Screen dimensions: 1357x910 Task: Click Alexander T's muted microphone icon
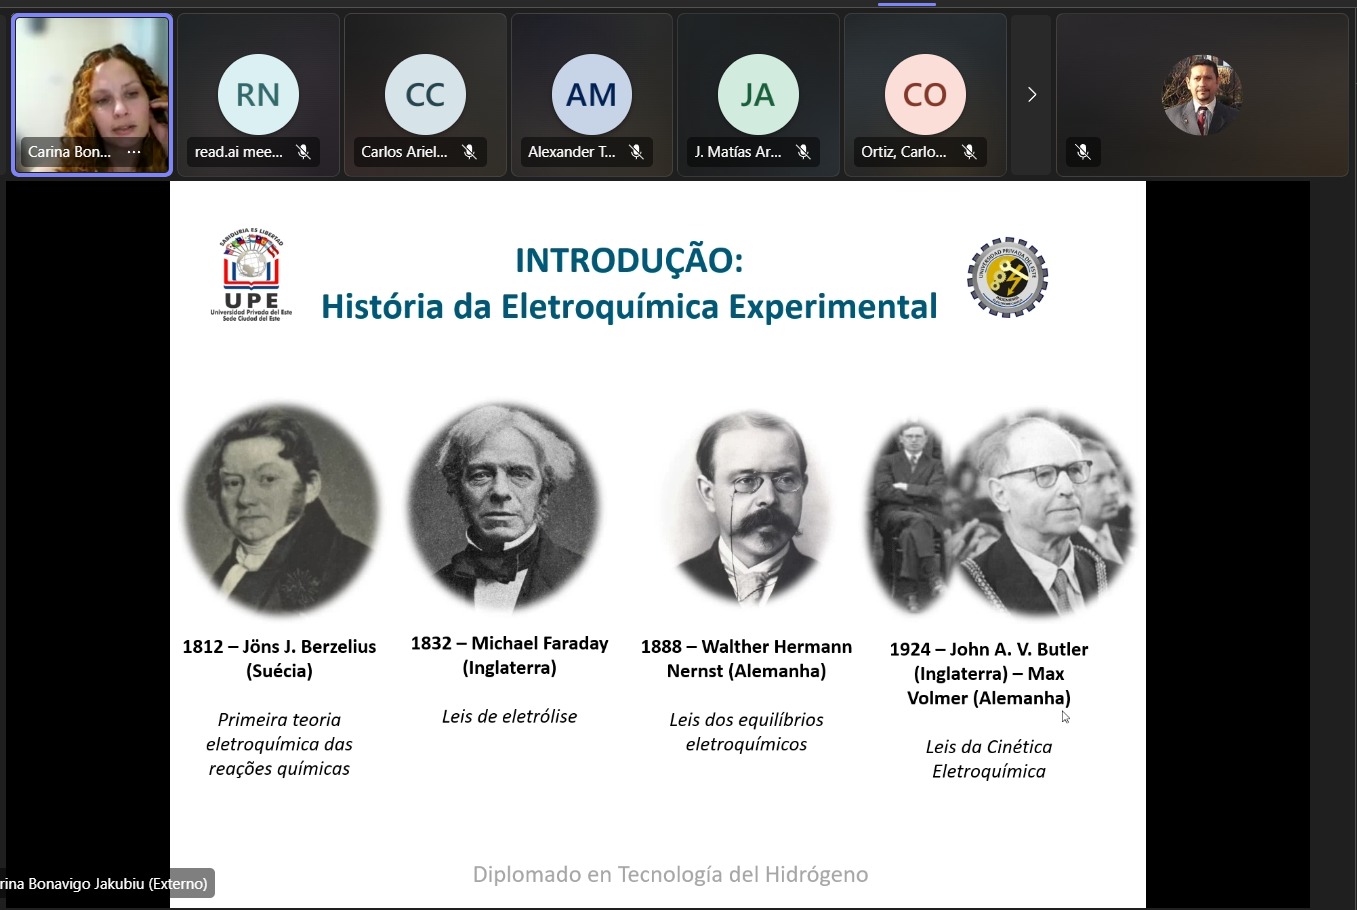pos(636,152)
